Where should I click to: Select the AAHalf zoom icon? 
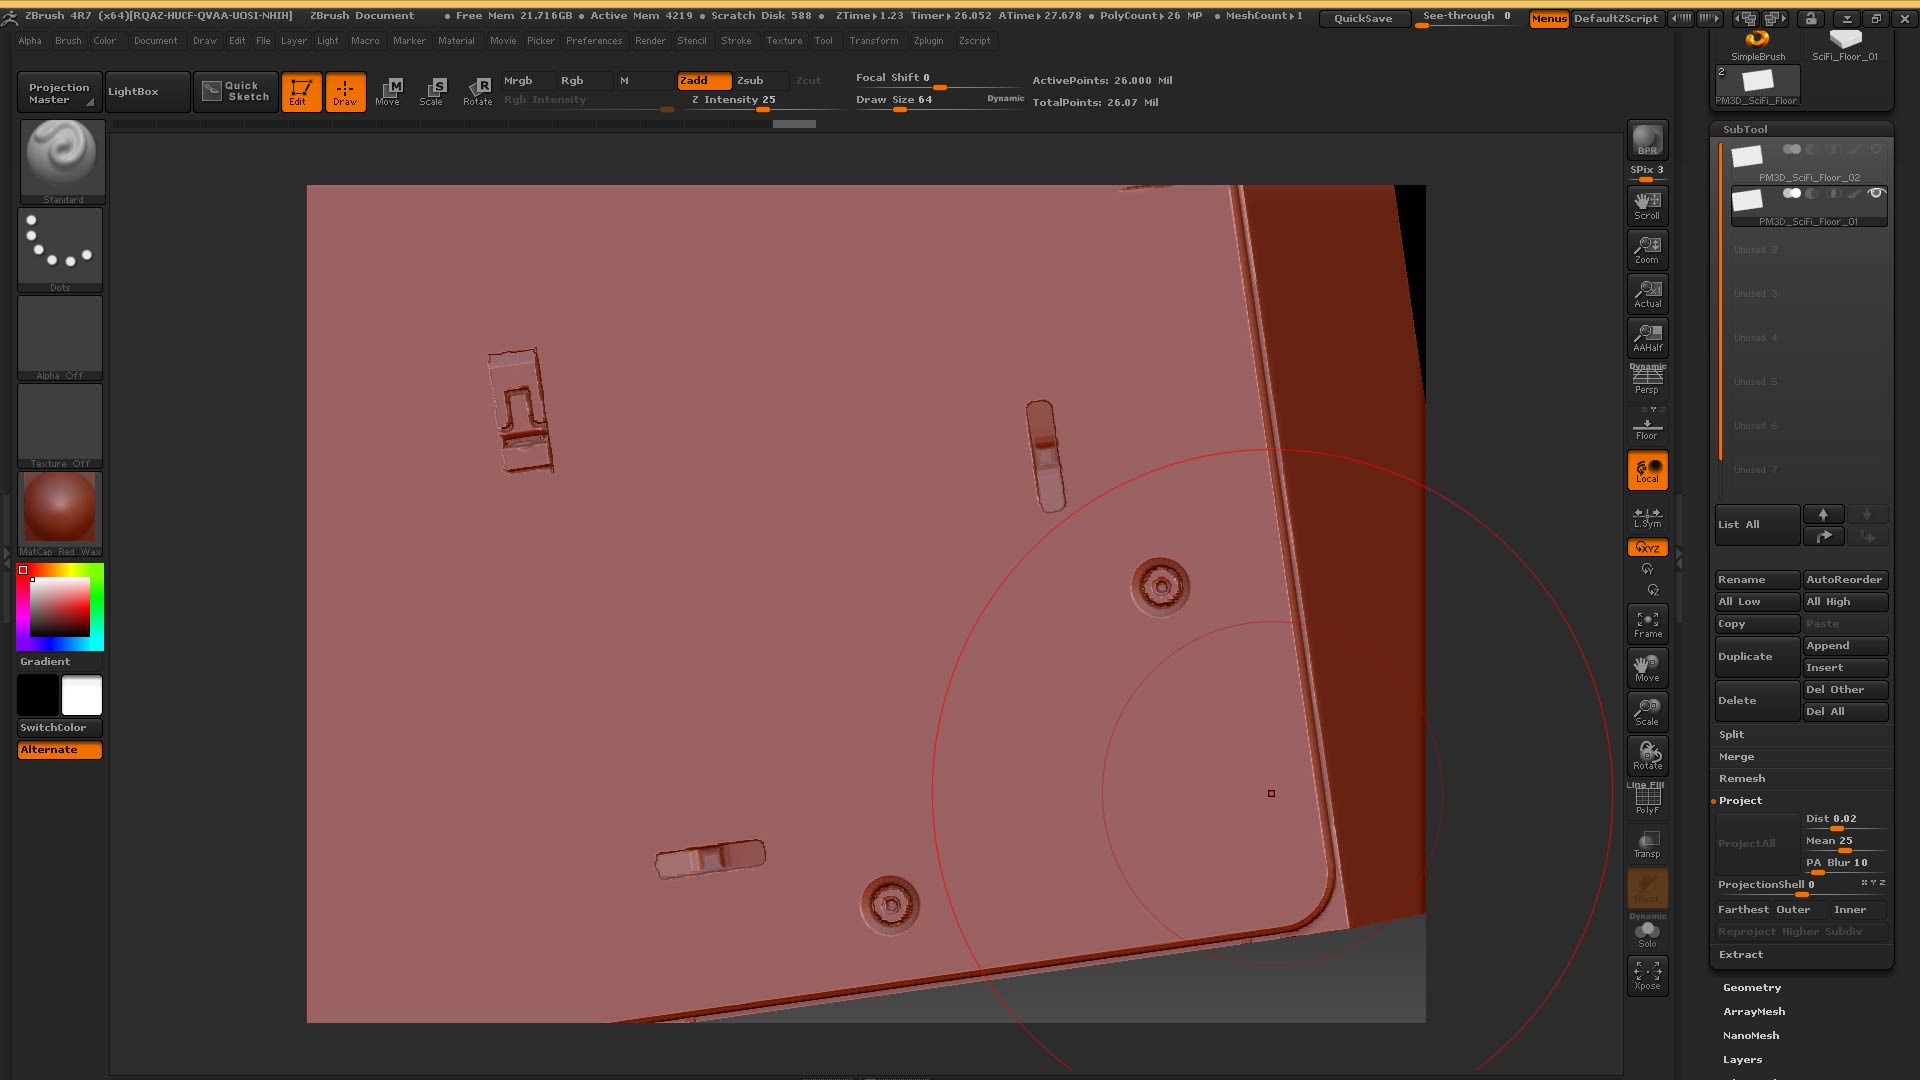(1647, 337)
